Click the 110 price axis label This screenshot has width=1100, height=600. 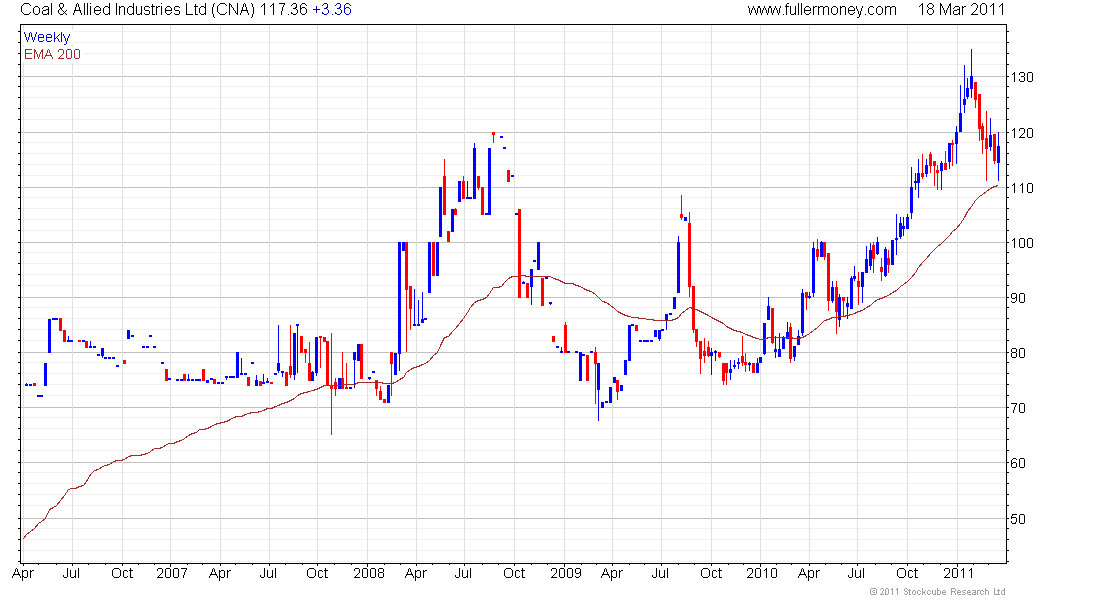click(x=1021, y=188)
